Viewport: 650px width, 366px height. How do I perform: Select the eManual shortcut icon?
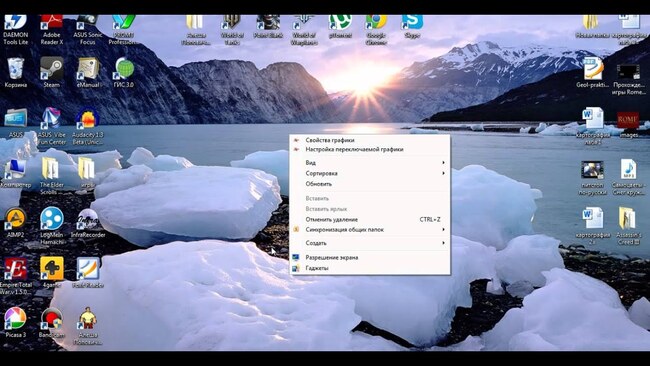[x=87, y=73]
